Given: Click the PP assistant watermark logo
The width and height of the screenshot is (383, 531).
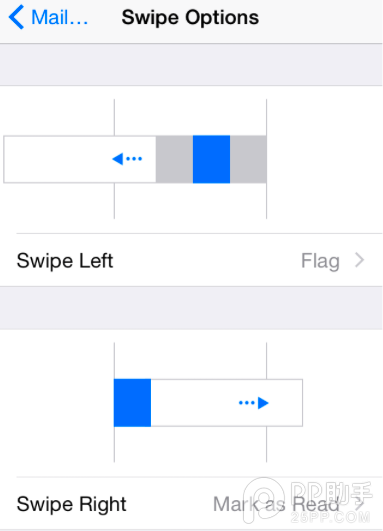Looking at the screenshot, I should (307, 501).
